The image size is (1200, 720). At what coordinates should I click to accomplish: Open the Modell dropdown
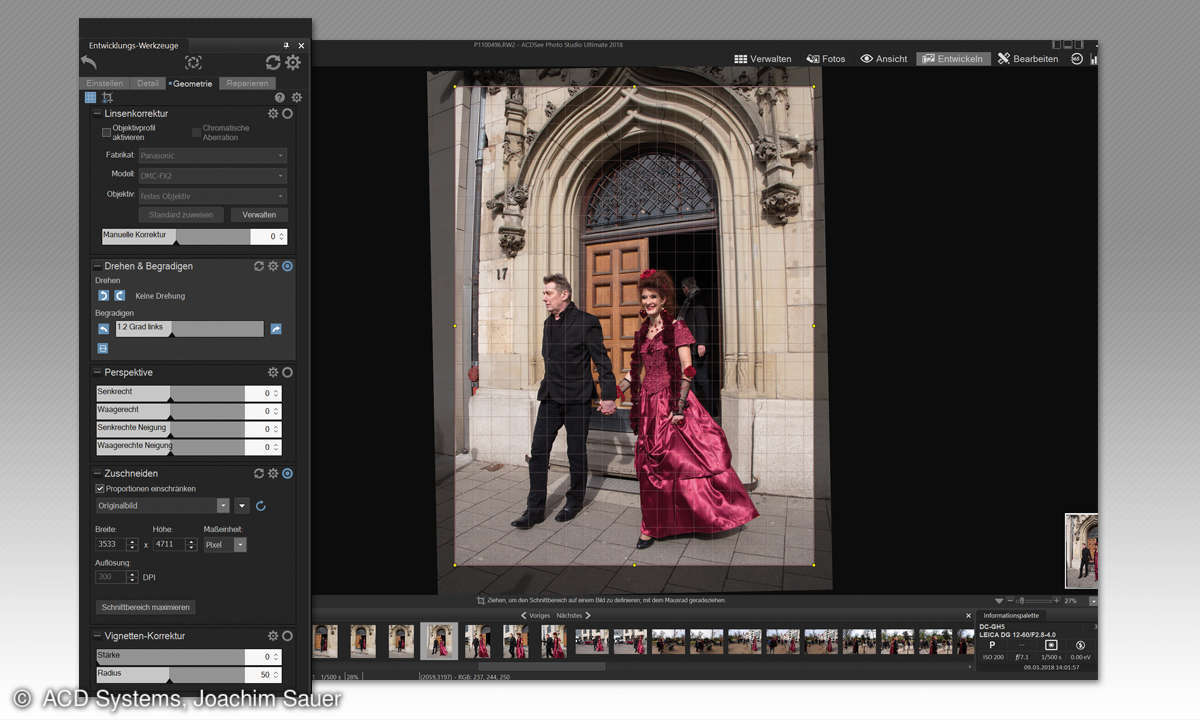click(x=212, y=175)
